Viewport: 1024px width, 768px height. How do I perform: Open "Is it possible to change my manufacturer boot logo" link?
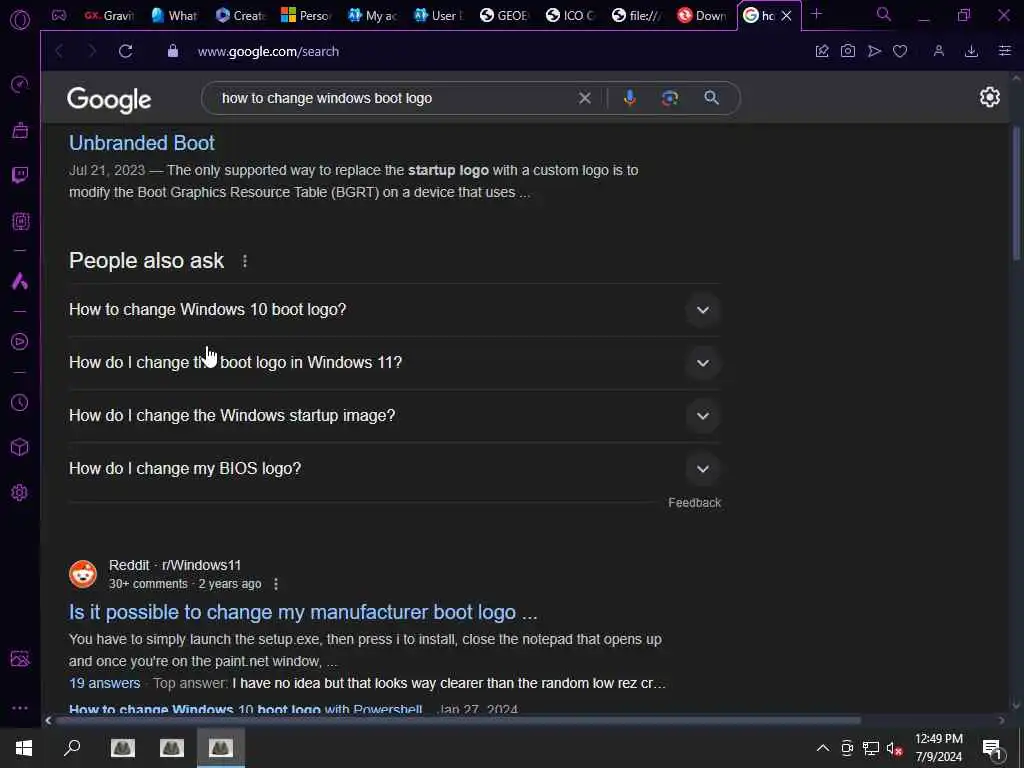[x=303, y=612]
